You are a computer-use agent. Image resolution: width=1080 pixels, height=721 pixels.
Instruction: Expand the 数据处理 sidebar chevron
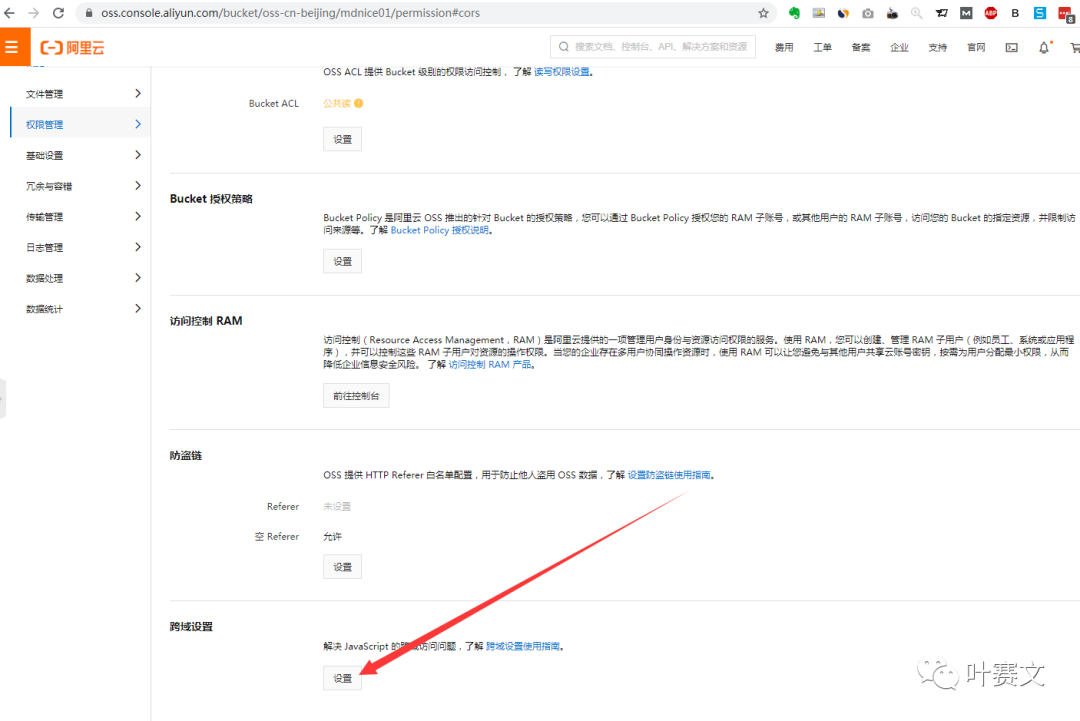[x=138, y=278]
